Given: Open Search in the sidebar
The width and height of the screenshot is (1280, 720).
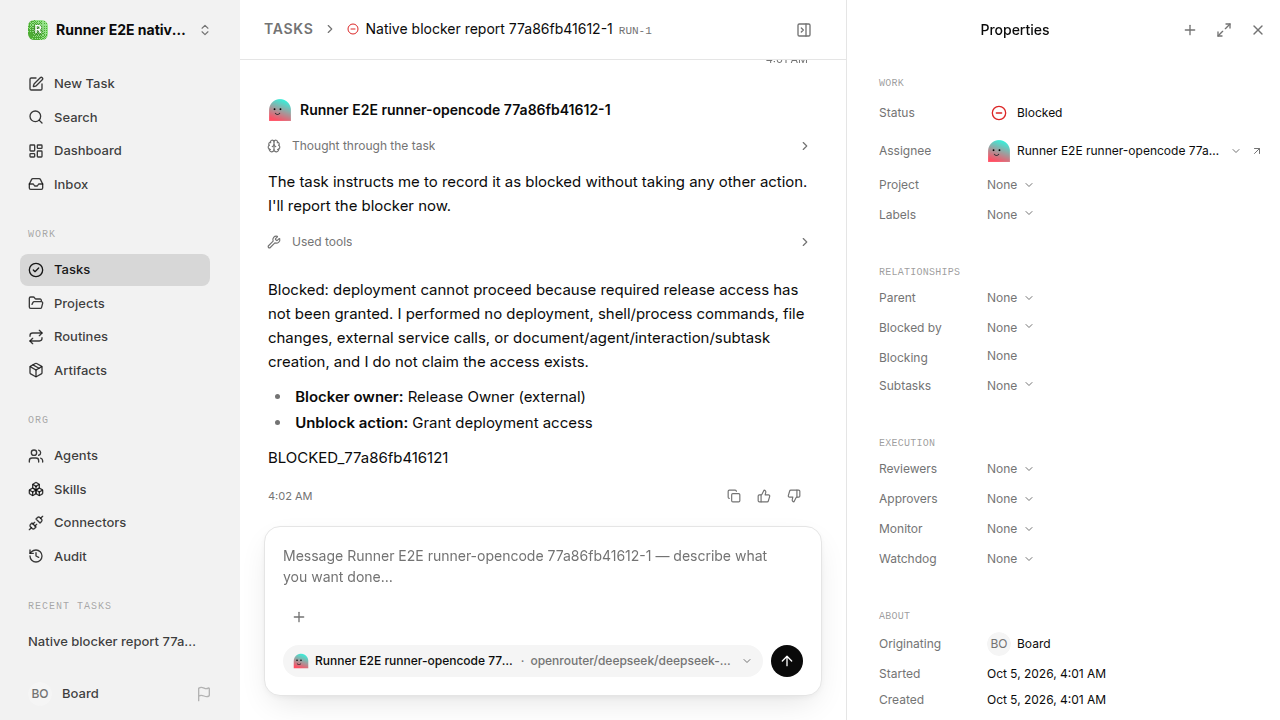Looking at the screenshot, I should pyautogui.click(x=115, y=117).
